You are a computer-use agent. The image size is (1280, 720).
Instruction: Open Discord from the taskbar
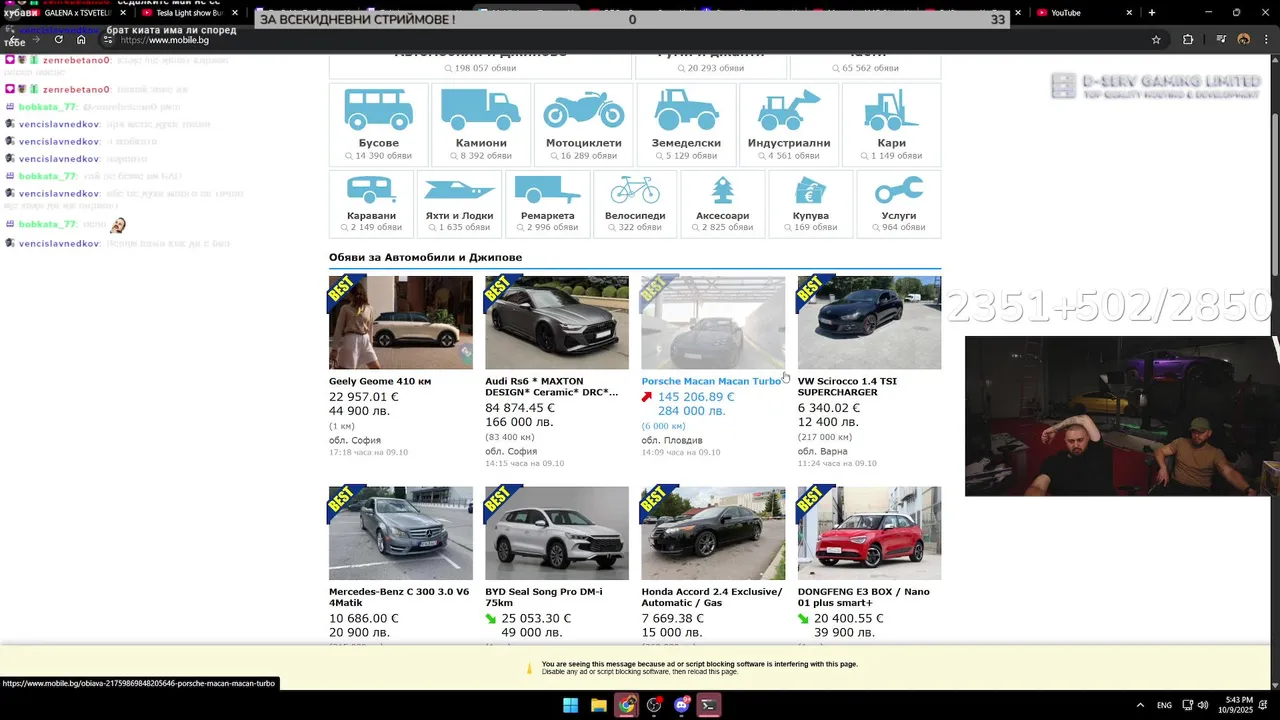(x=682, y=705)
